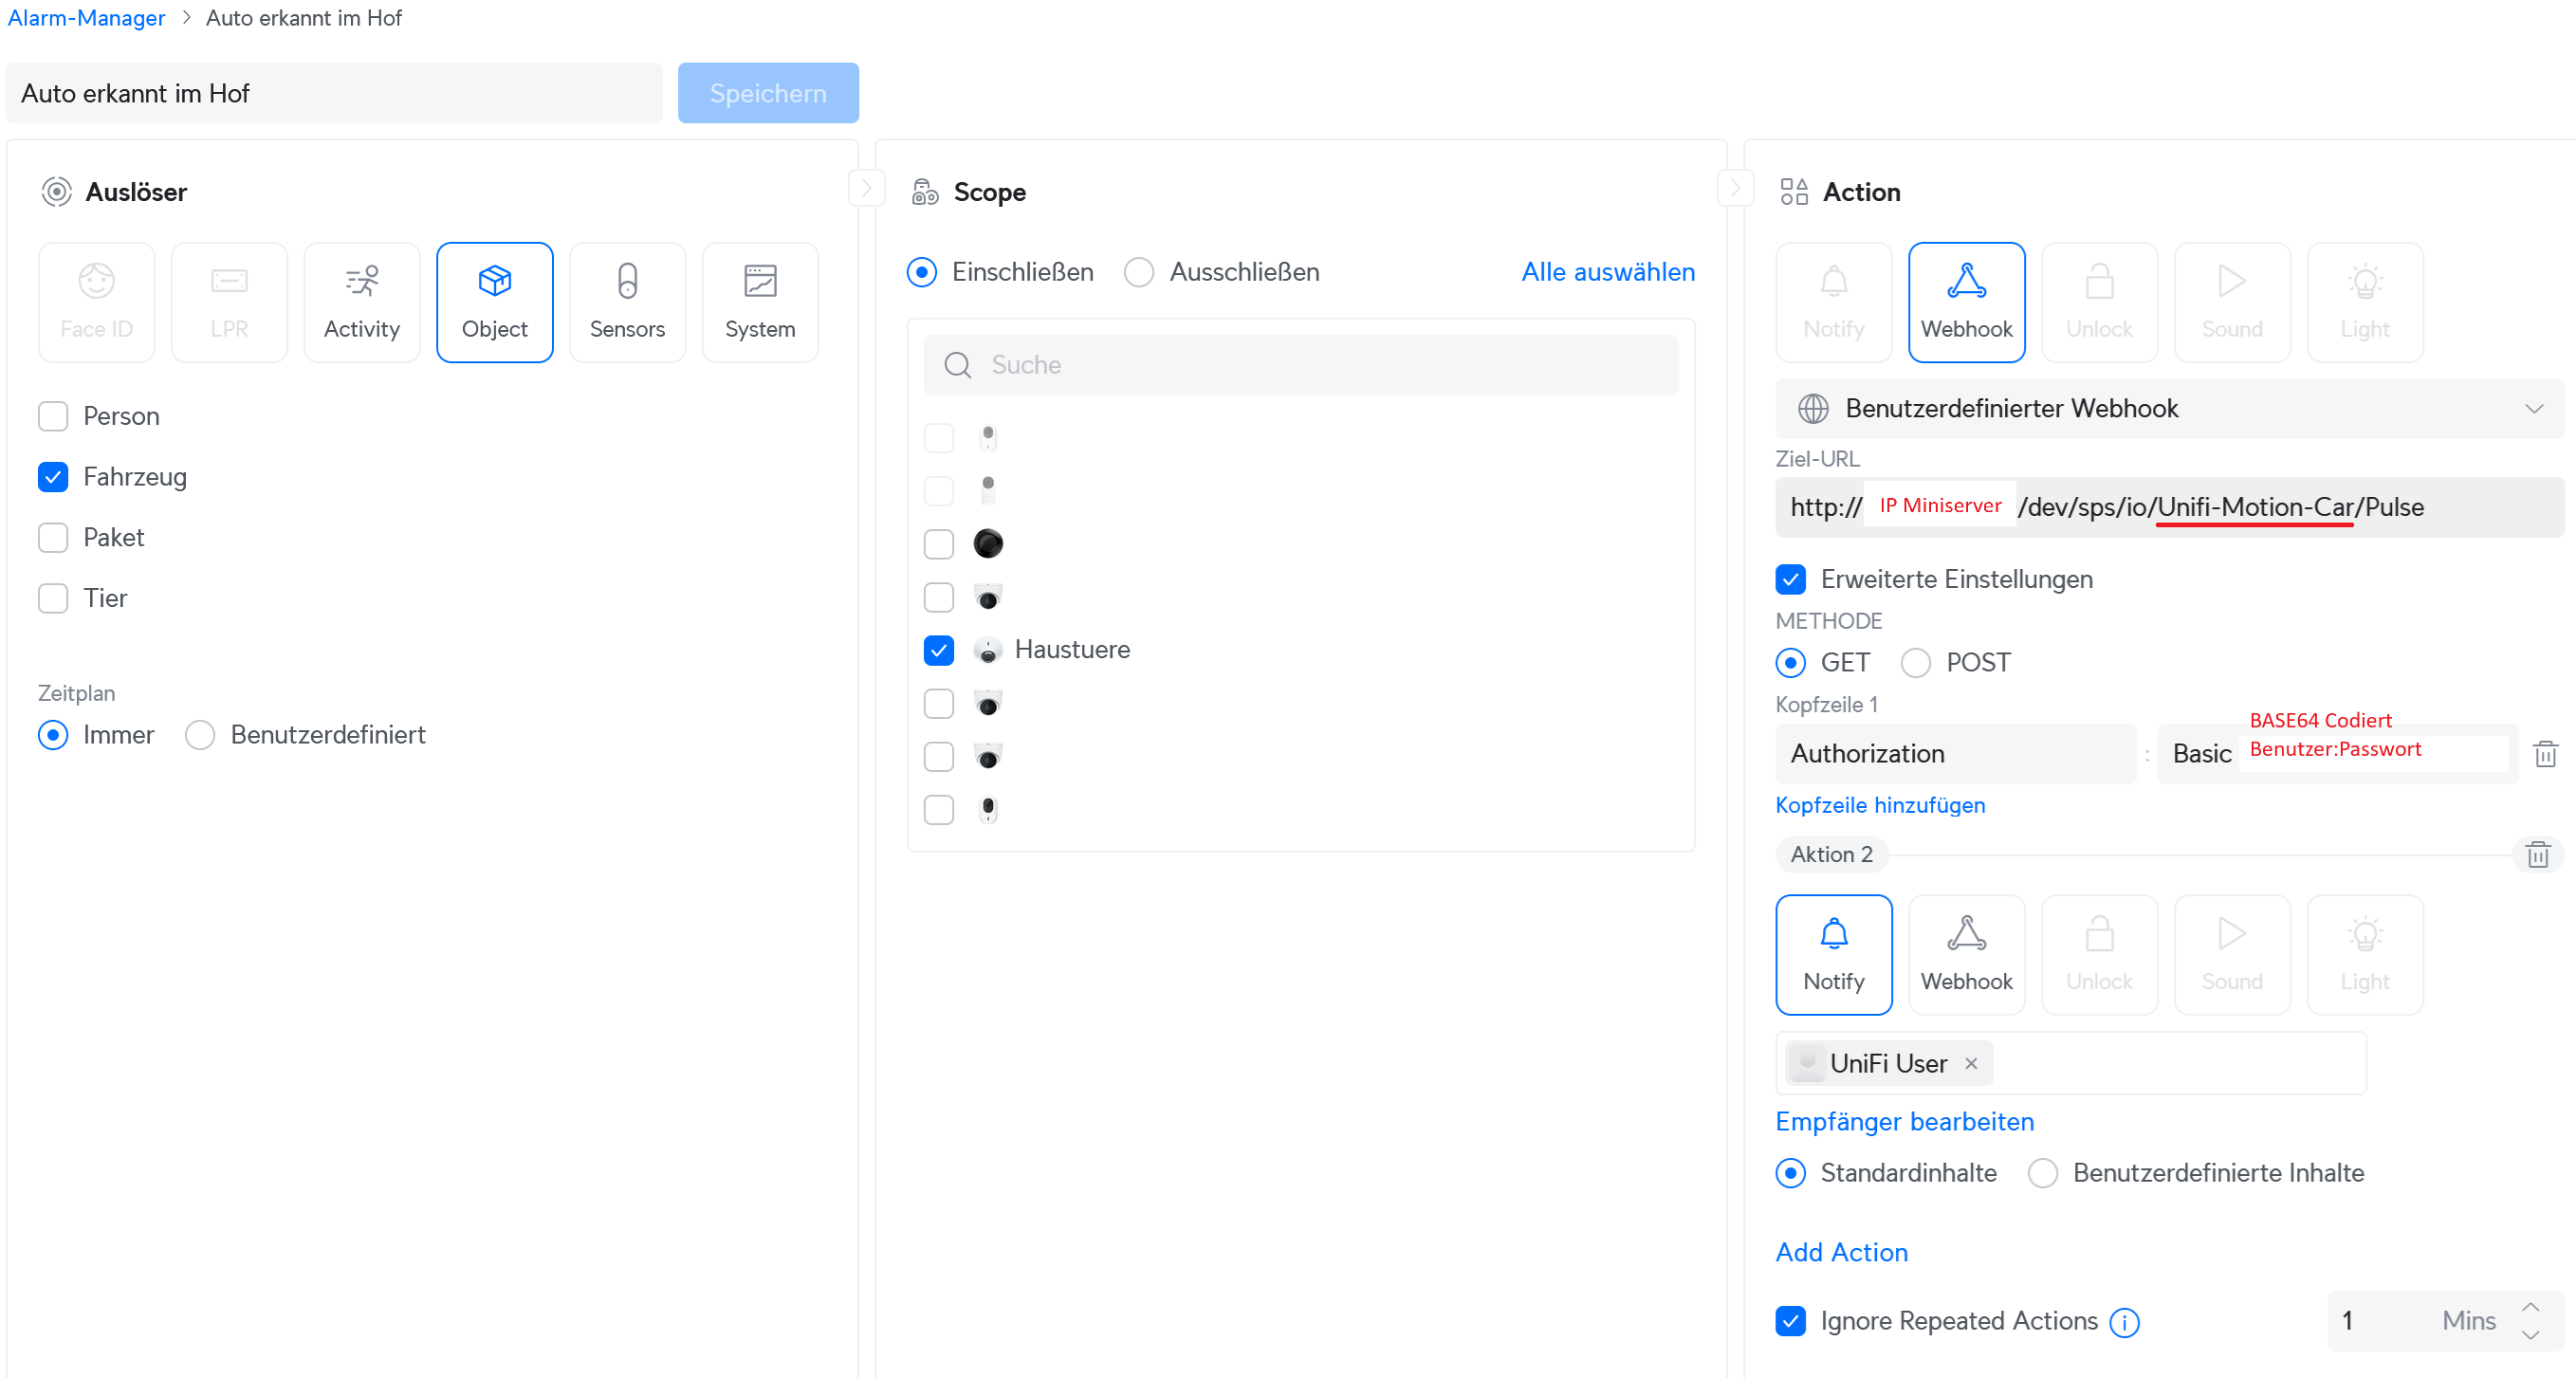This screenshot has height=1378, width=2576.
Task: Go to Alarm-Manager in the breadcrumb
Action: pos(86,18)
